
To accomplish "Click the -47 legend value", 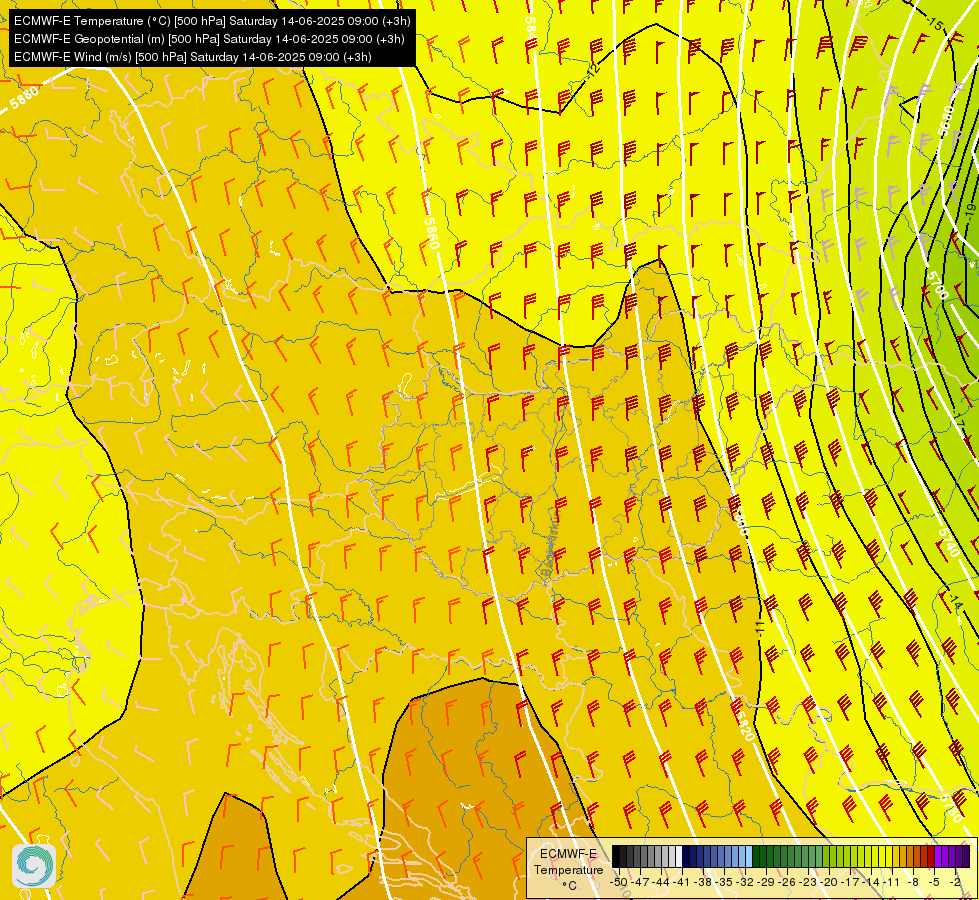I will pos(640,882).
